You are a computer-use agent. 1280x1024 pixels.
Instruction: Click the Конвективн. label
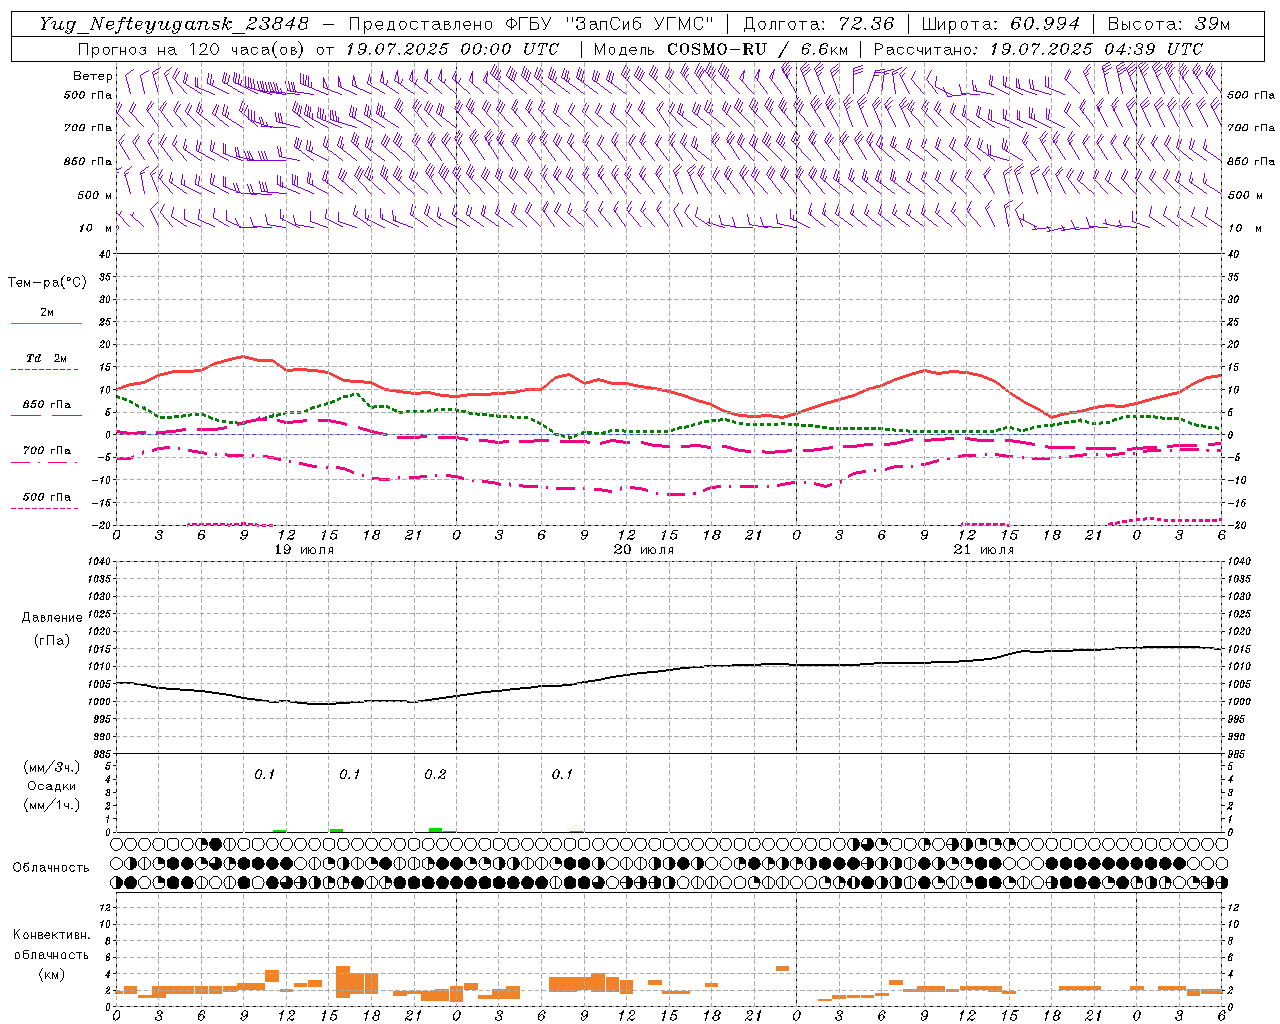coord(51,935)
